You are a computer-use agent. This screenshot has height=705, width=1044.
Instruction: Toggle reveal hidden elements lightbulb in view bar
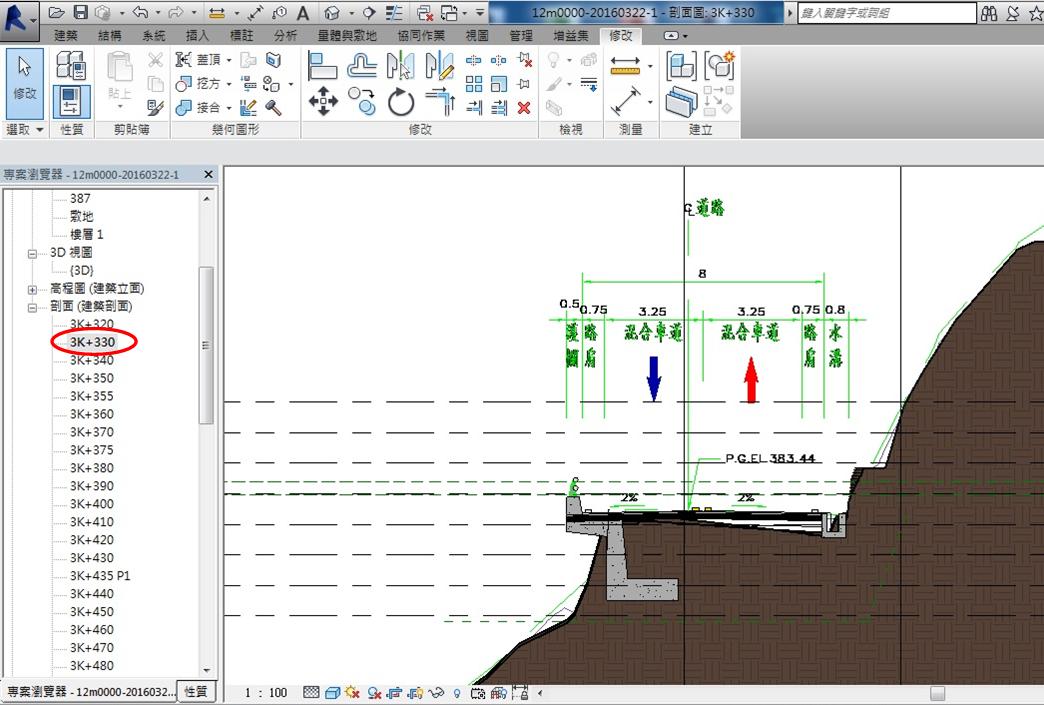point(457,692)
